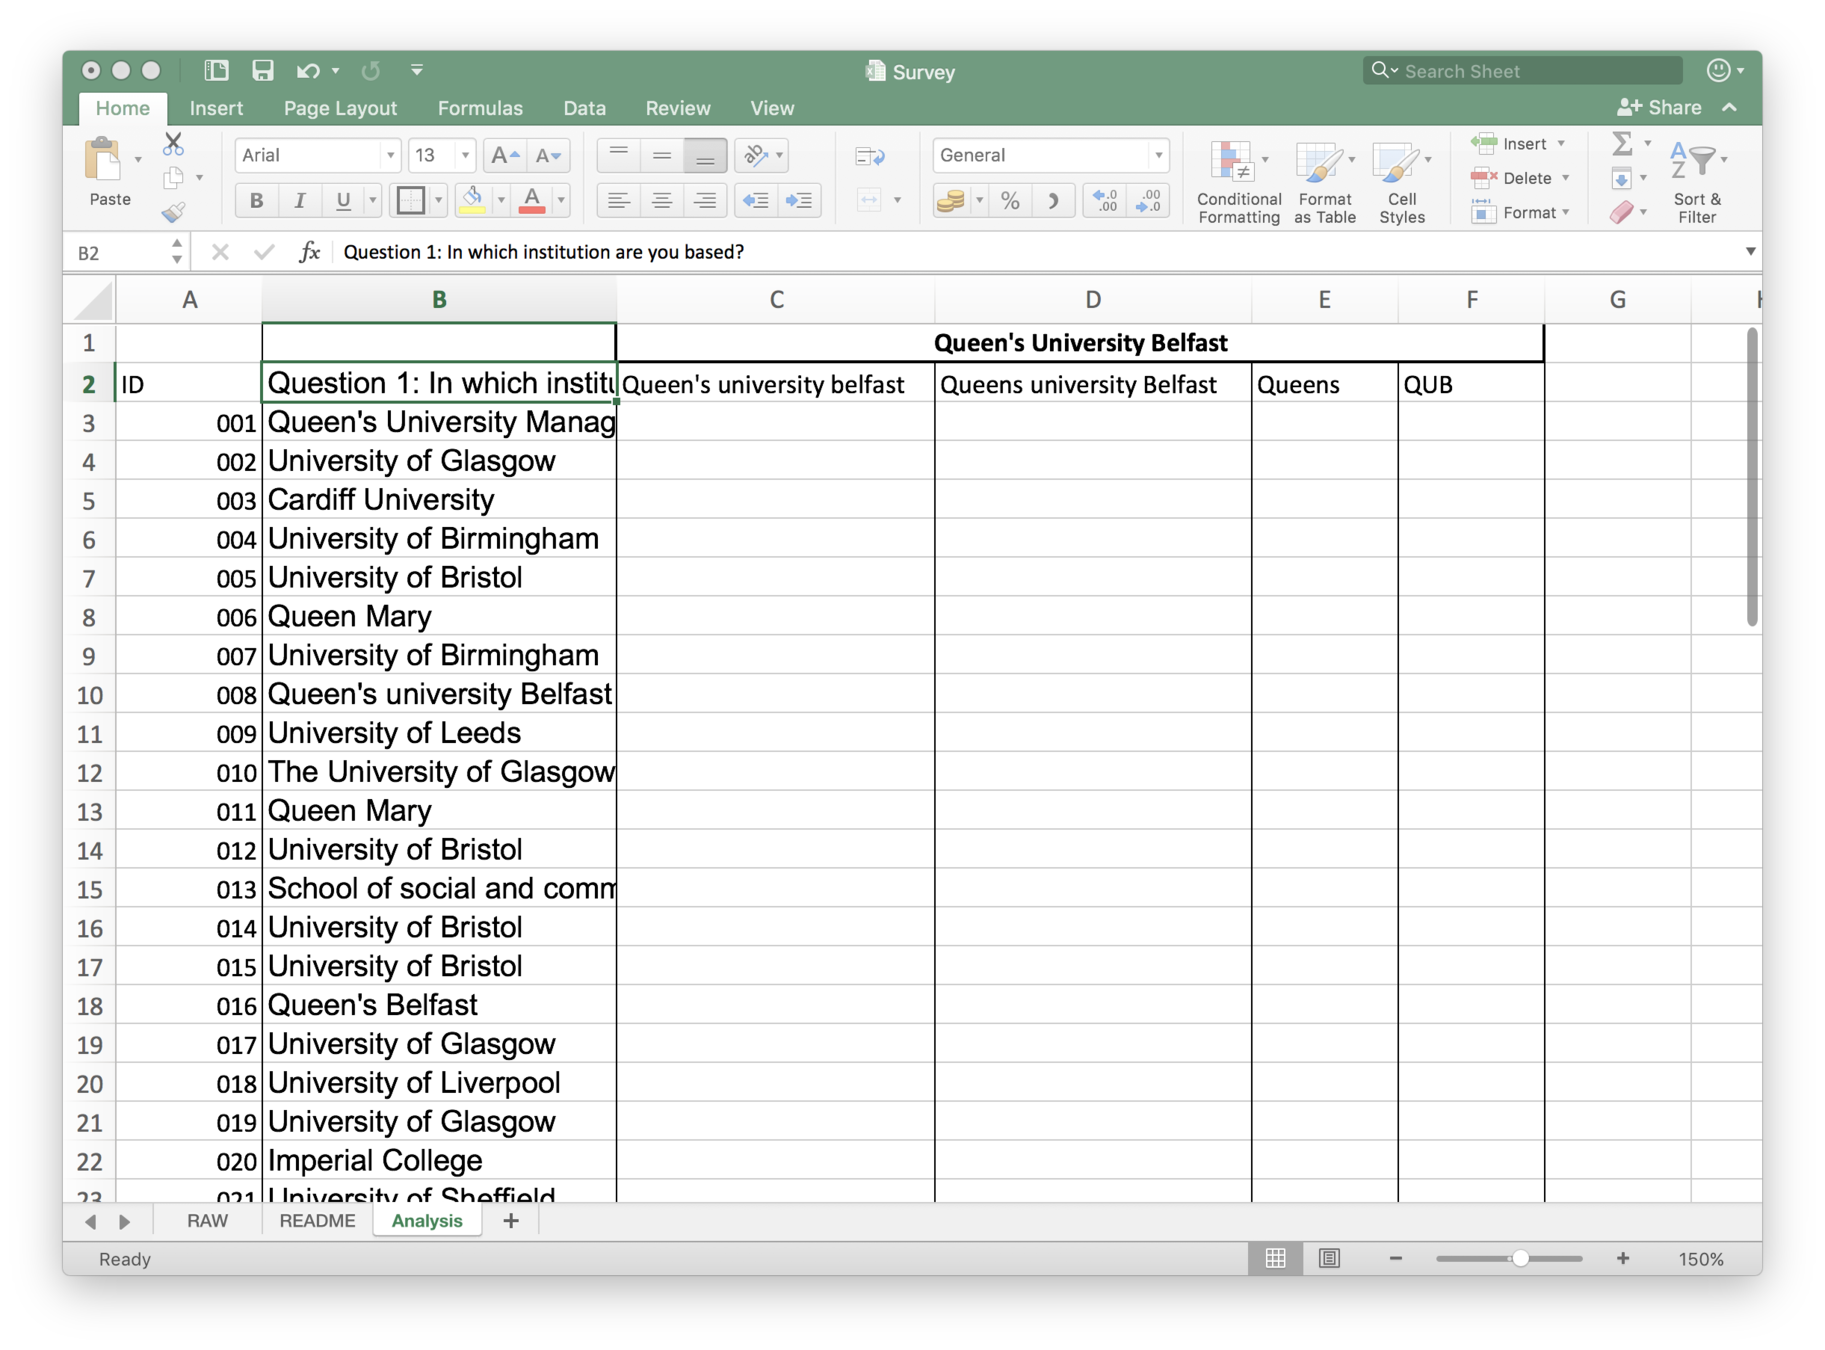Switch to the Insert ribbon tab
This screenshot has width=1825, height=1350.
(x=216, y=108)
